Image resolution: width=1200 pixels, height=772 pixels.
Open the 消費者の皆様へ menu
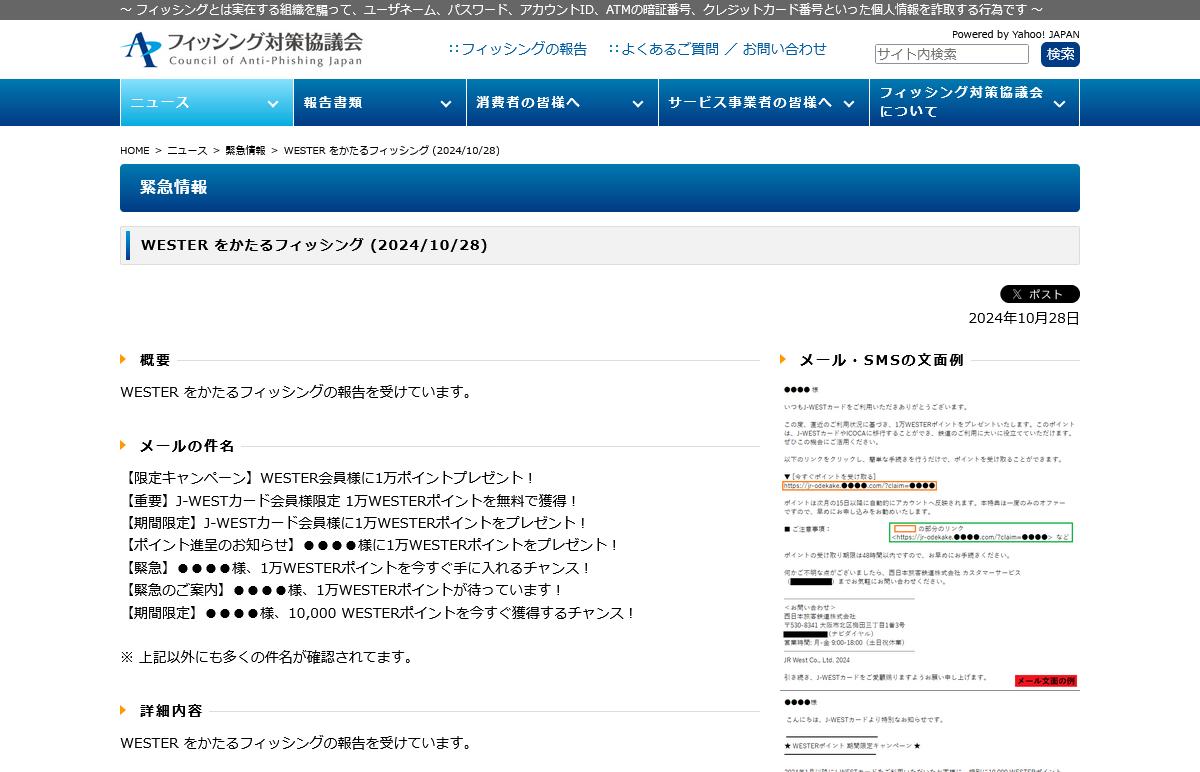coord(561,102)
